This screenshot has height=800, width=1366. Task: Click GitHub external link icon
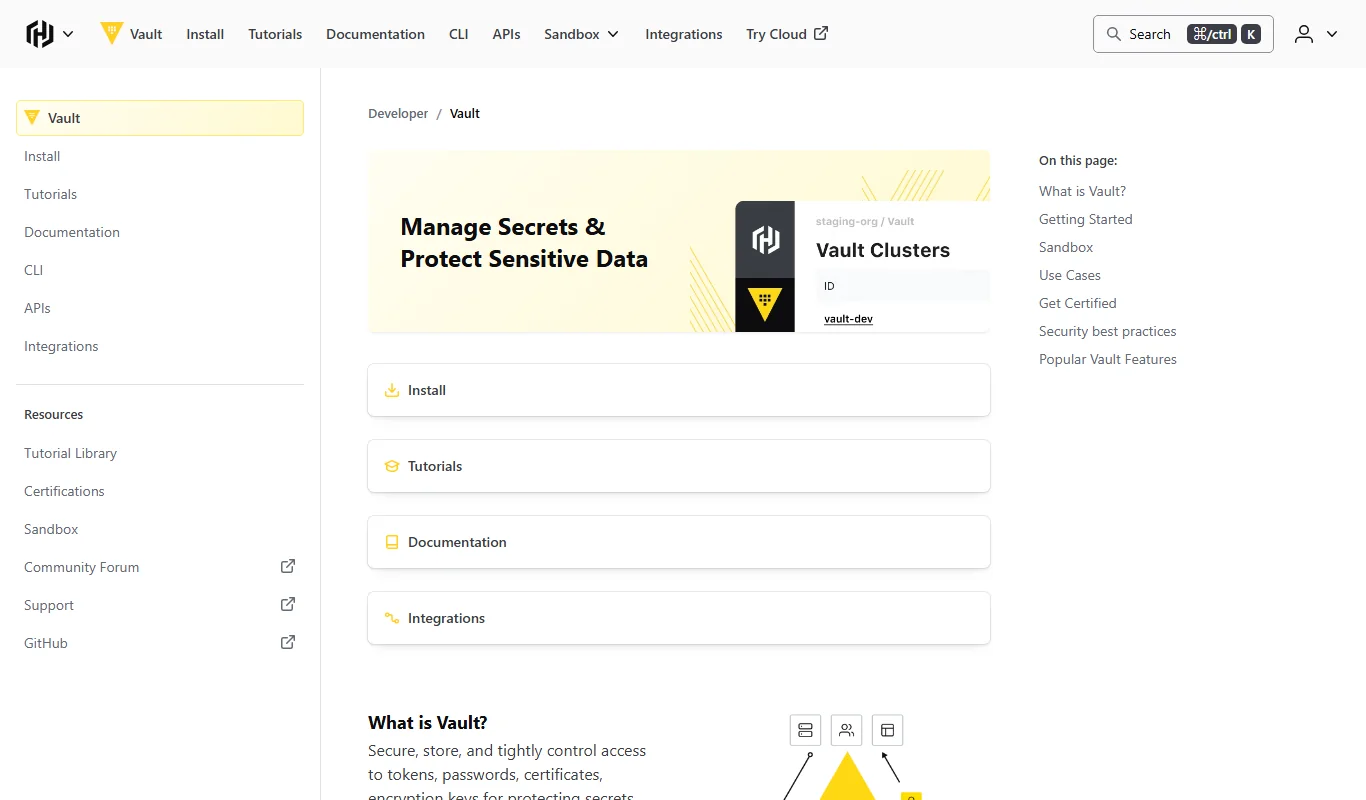coord(288,642)
